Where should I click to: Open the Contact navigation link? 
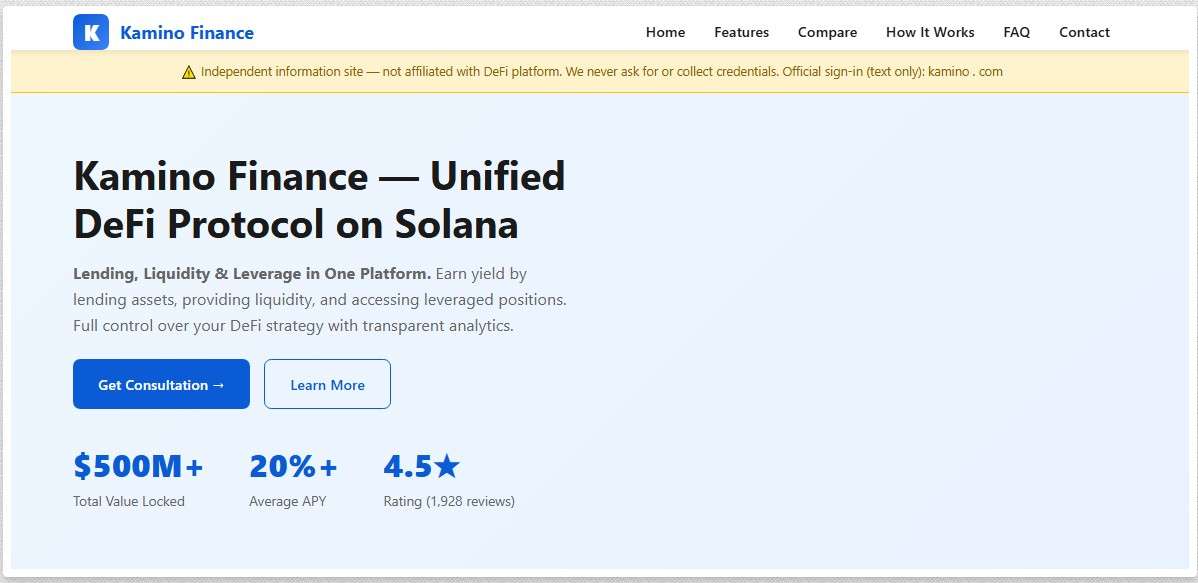click(x=1084, y=32)
